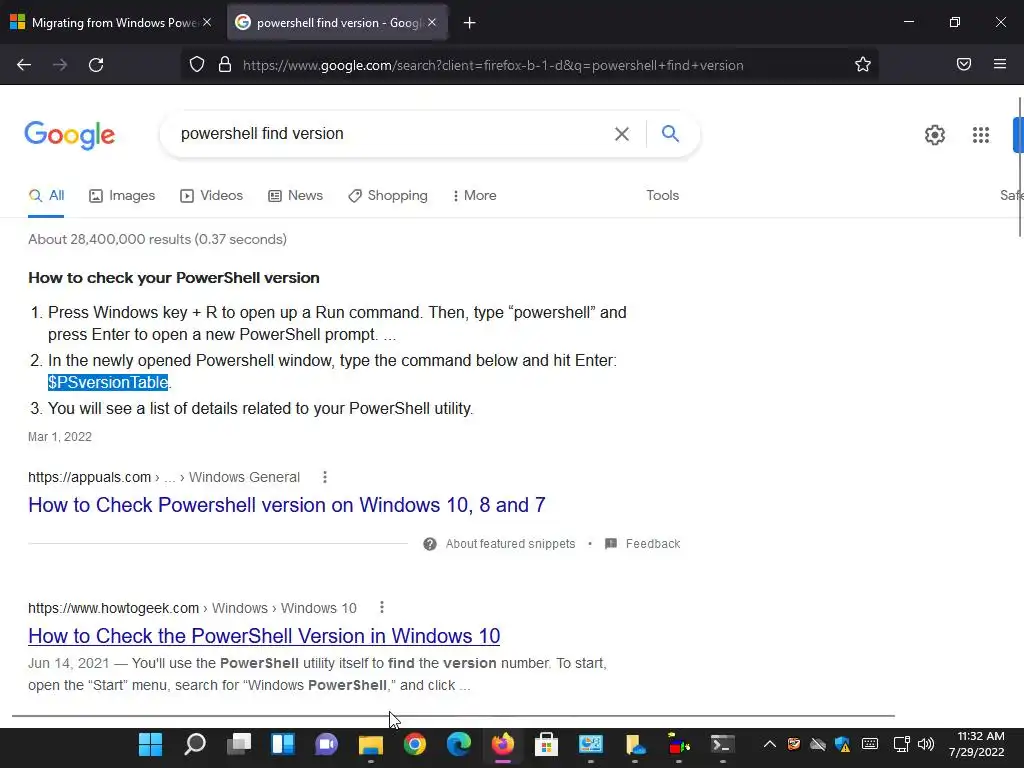Open the Windows Start menu
Viewport: 1024px width, 768px height.
tap(151, 744)
